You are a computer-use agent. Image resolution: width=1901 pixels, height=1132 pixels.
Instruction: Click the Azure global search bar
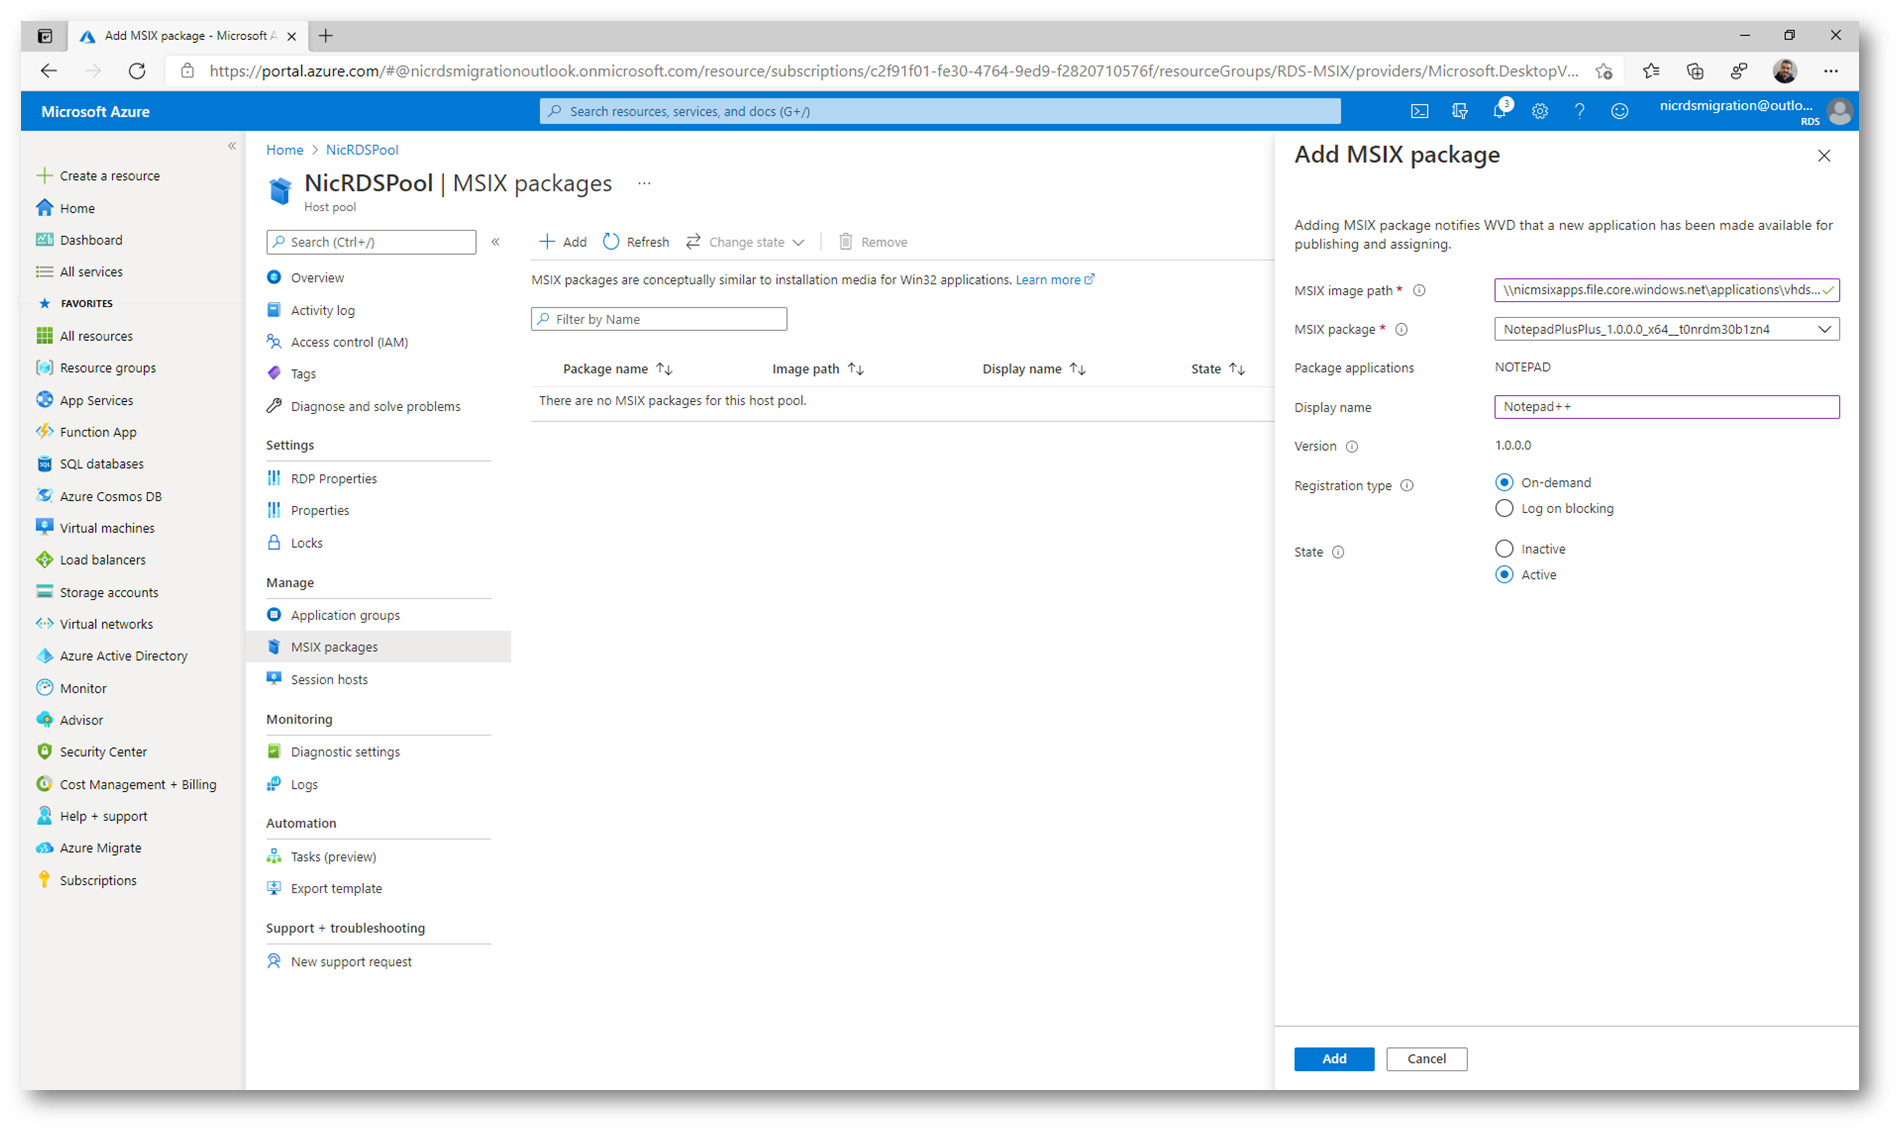[940, 111]
